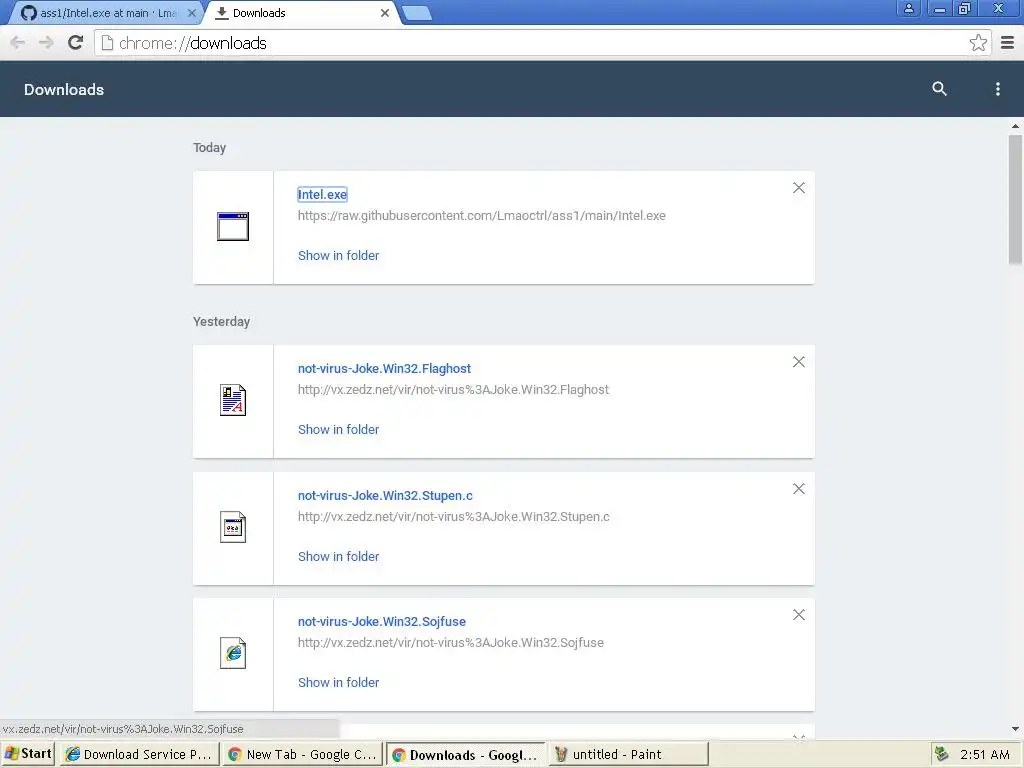The height and width of the screenshot is (768, 1024).
Task: Open the Chrome hamburger menu
Action: (1008, 43)
